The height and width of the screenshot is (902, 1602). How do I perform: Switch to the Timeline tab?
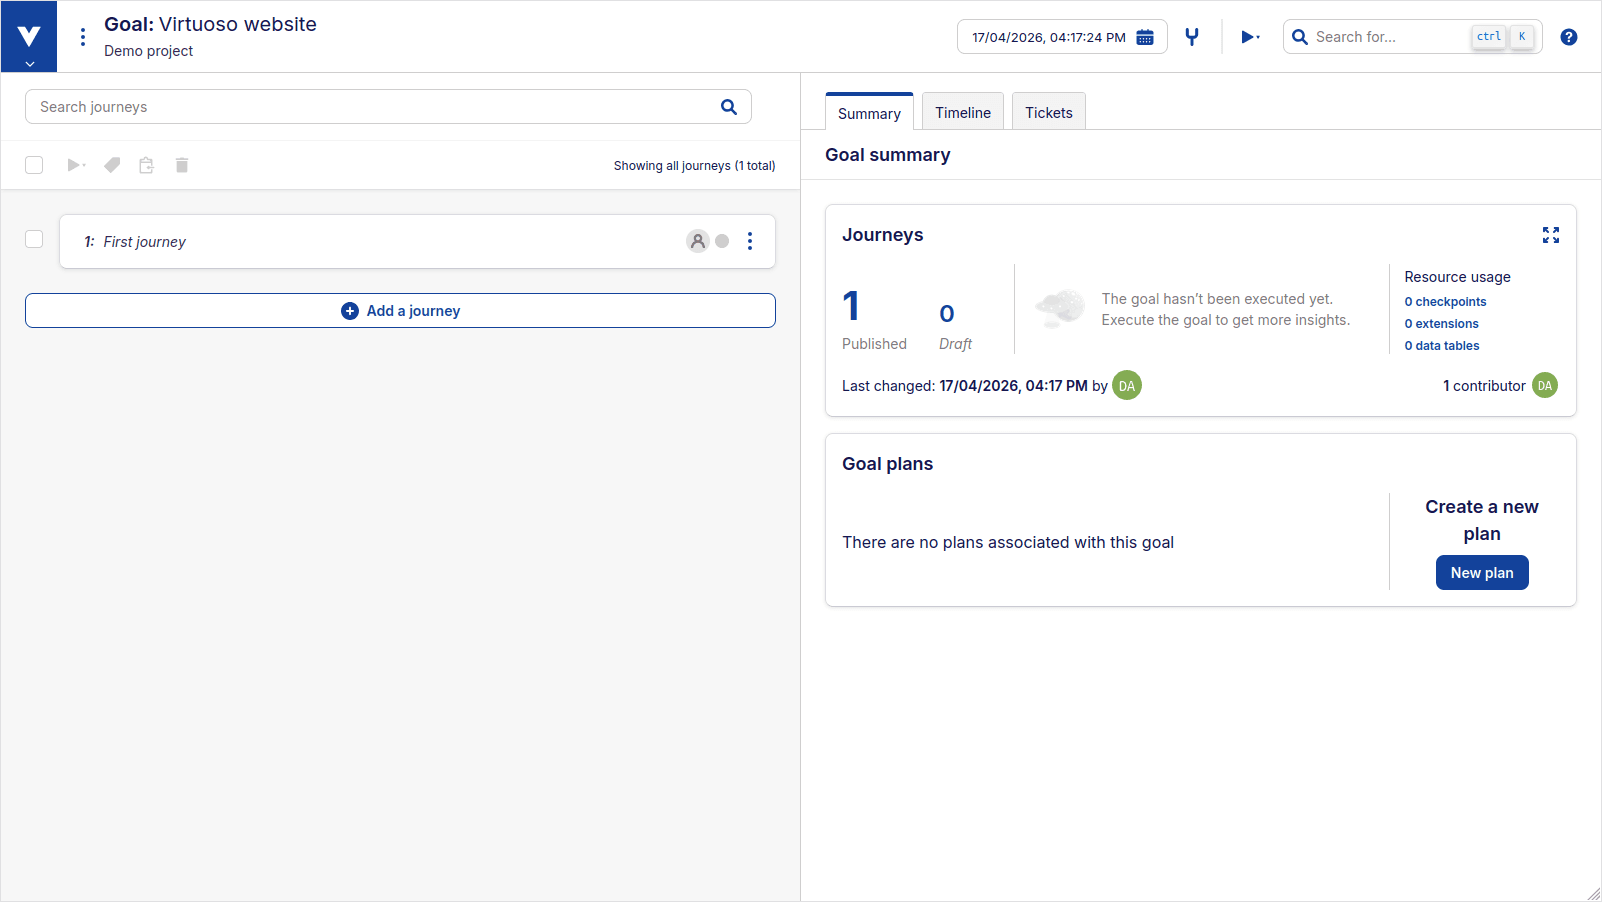pyautogui.click(x=962, y=113)
